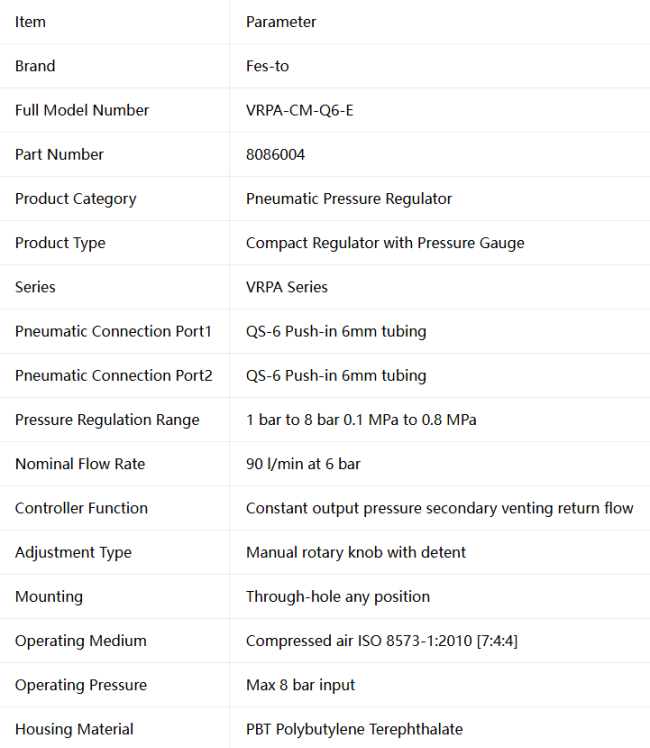Click the 'Item' column header
This screenshot has height=748, width=650.
(x=30, y=22)
